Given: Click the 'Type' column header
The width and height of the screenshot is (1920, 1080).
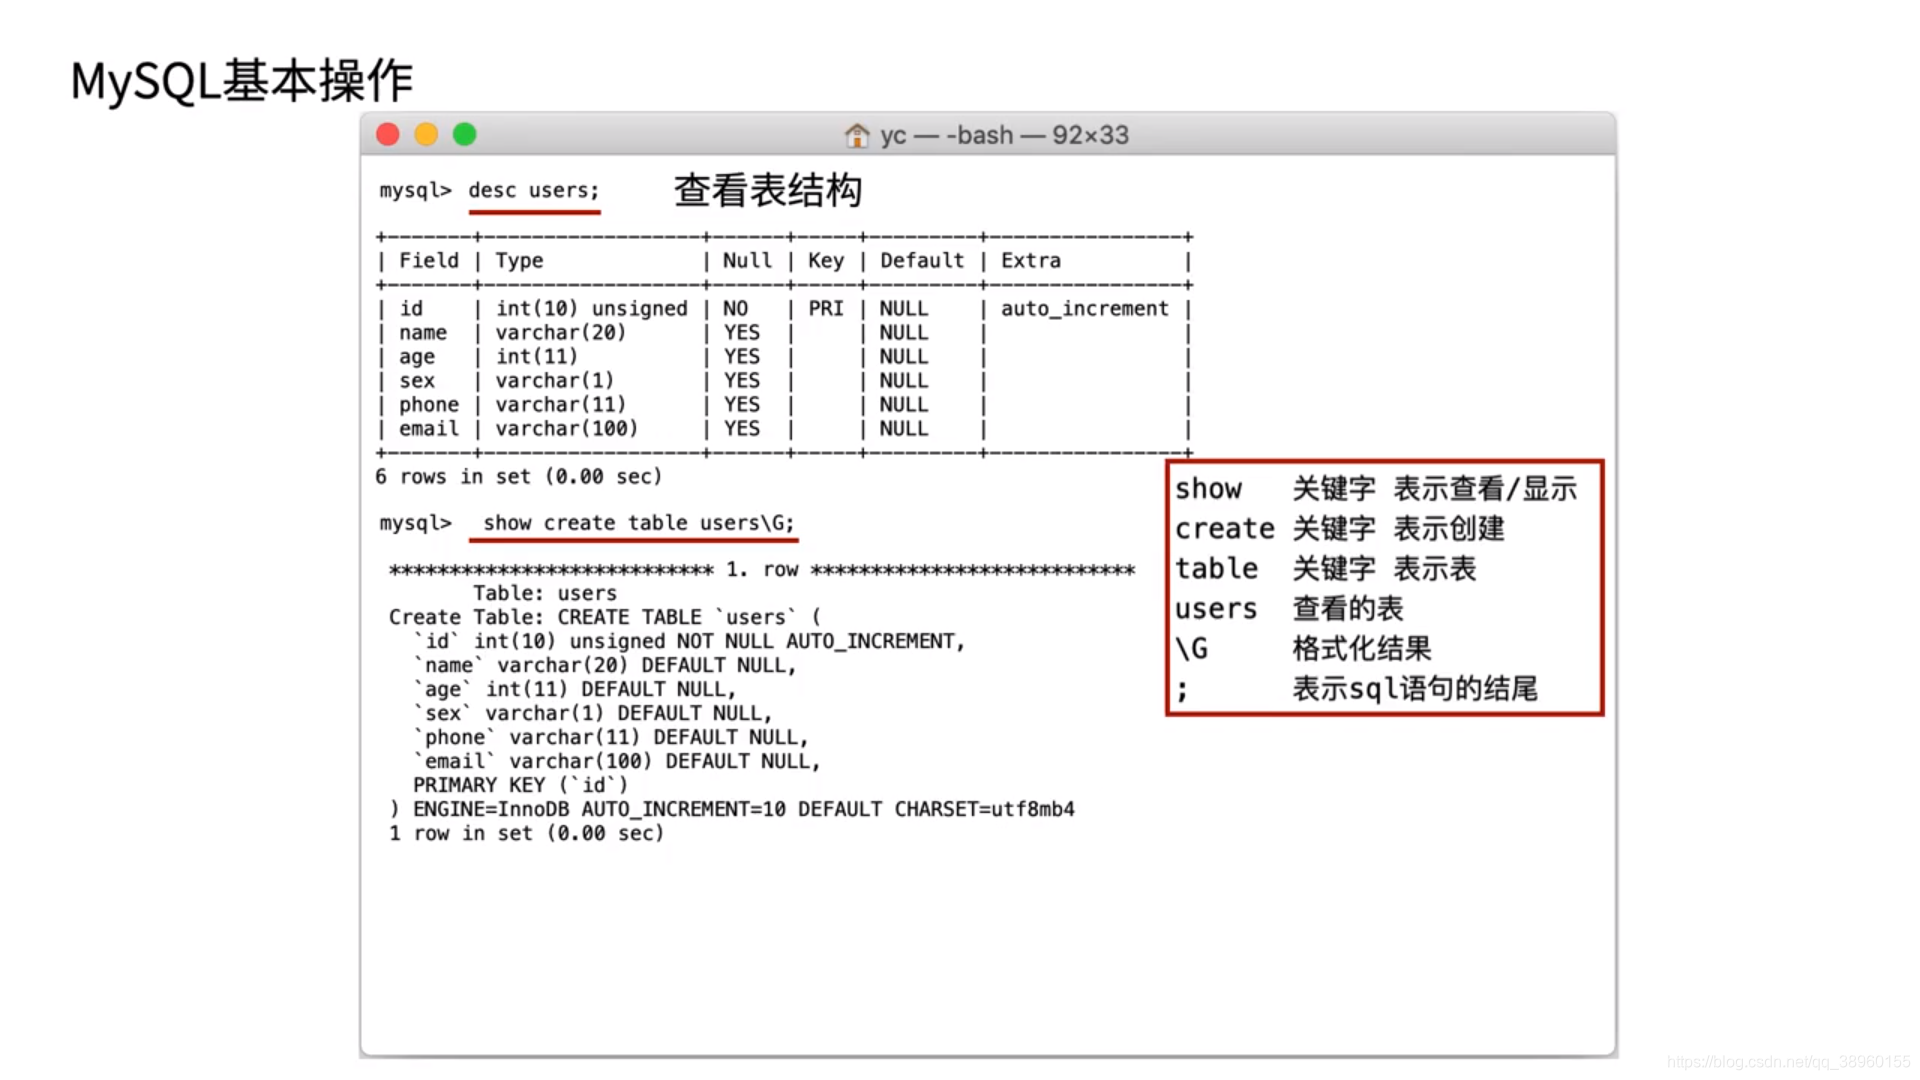Looking at the screenshot, I should tap(519, 260).
